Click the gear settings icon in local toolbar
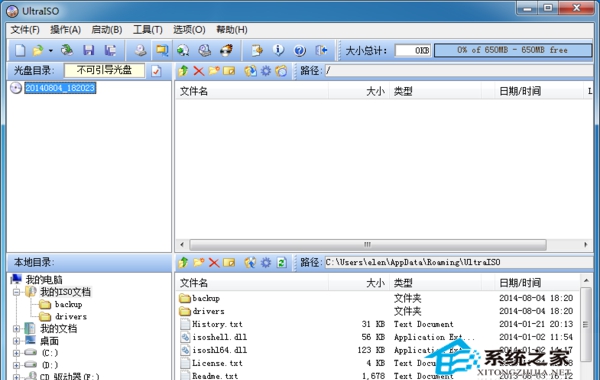Viewport: 600px width, 380px height. 266,263
